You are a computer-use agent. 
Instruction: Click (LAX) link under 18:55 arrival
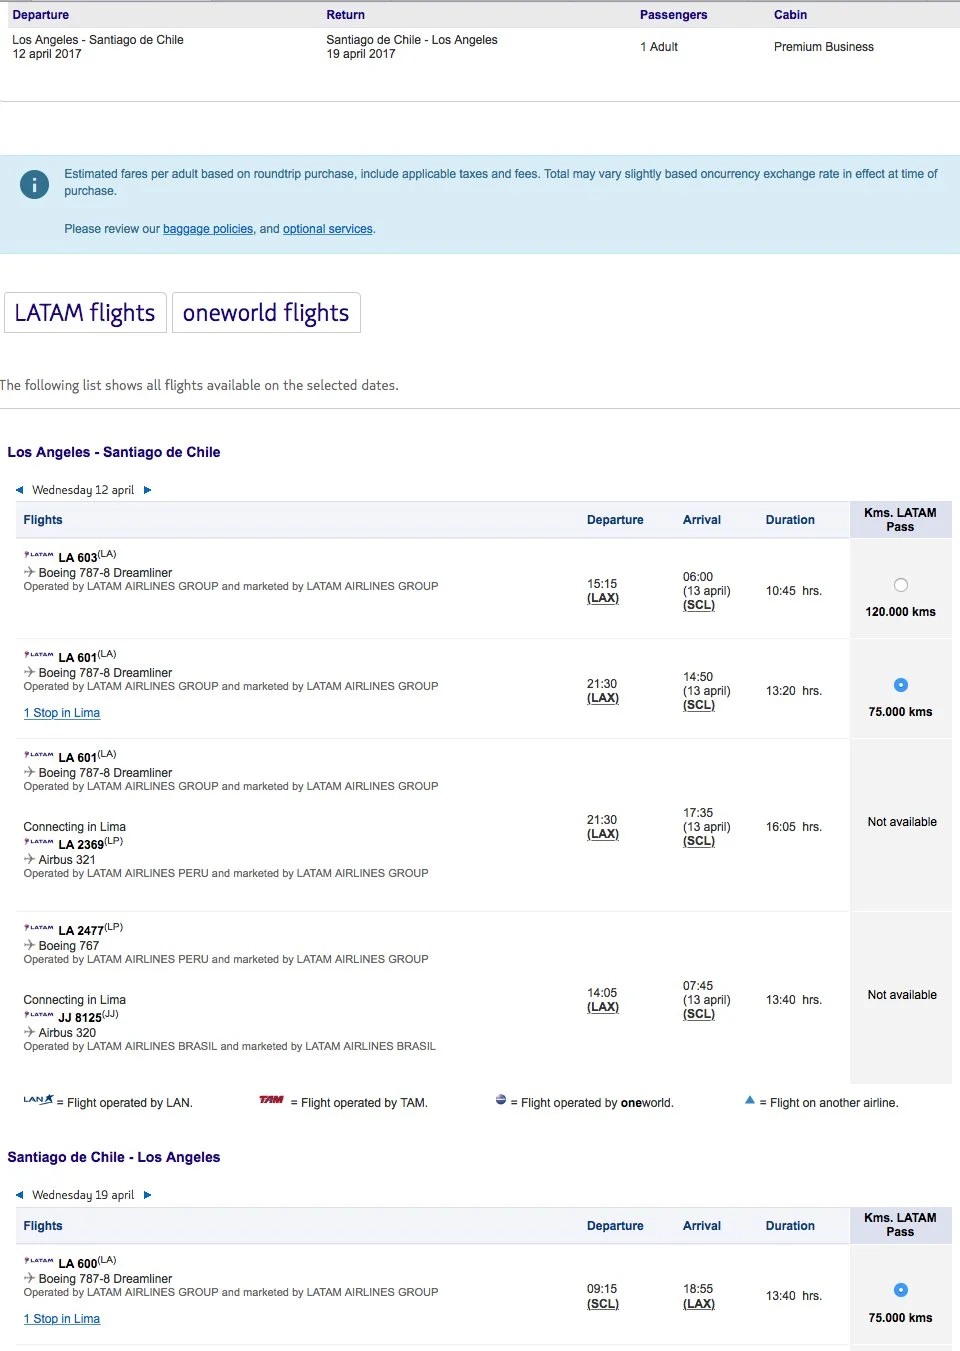pyautogui.click(x=699, y=1304)
